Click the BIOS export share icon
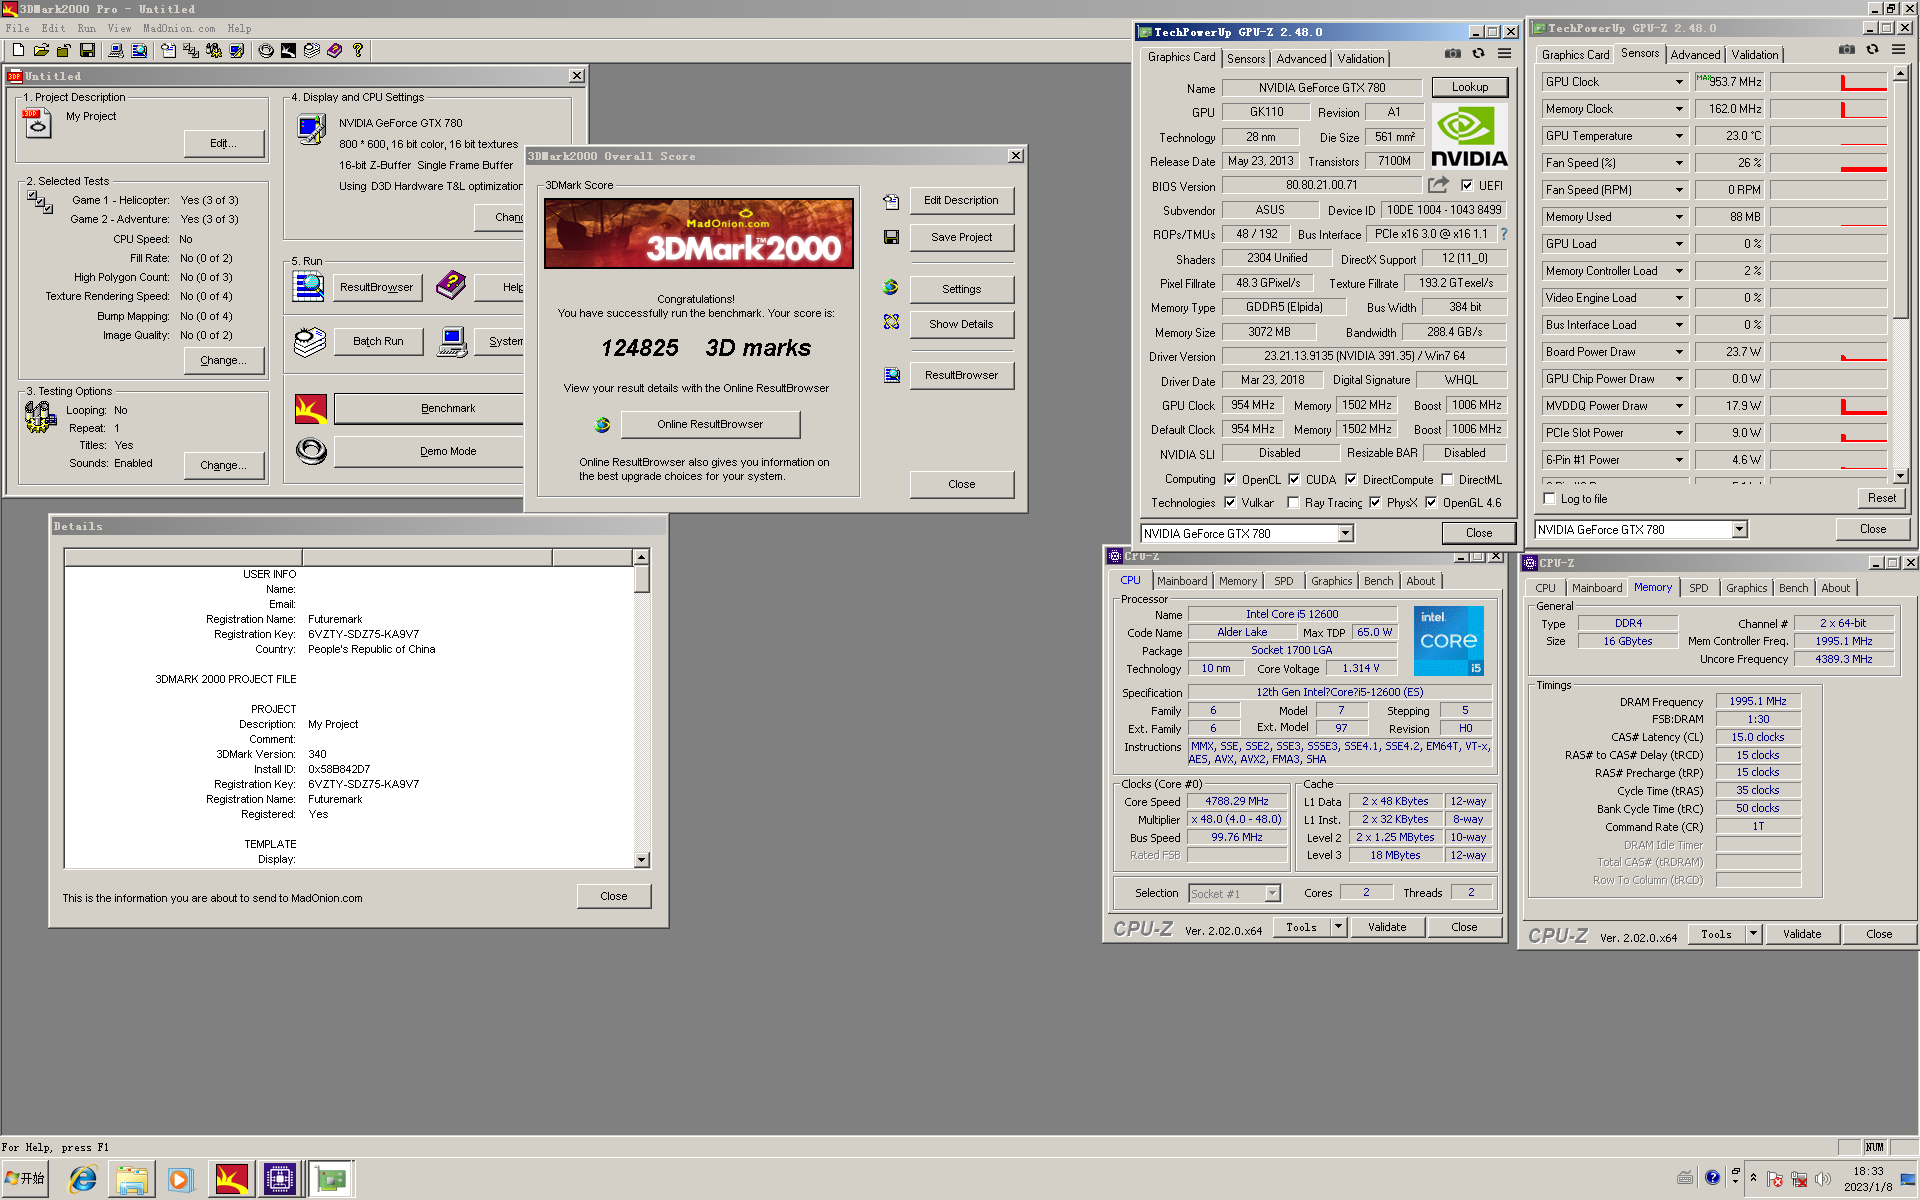 (x=1438, y=185)
